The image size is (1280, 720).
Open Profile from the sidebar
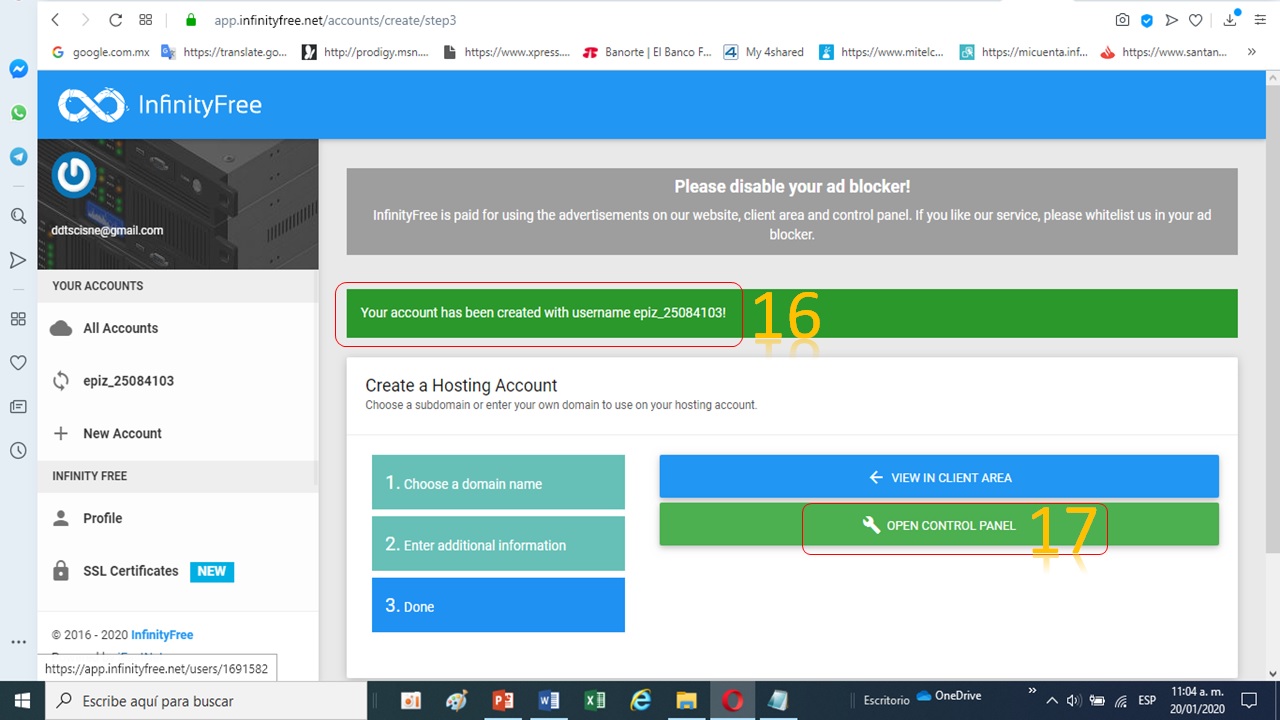pyautogui.click(x=102, y=518)
